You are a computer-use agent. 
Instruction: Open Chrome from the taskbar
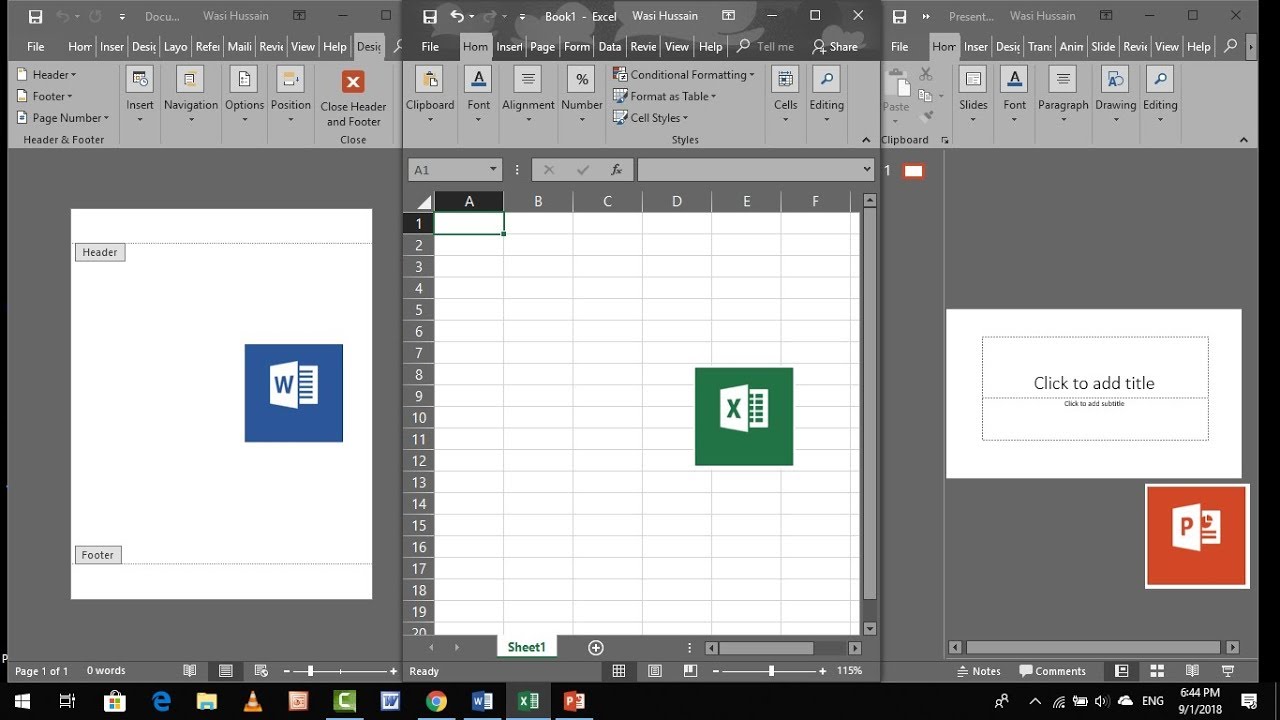click(436, 701)
